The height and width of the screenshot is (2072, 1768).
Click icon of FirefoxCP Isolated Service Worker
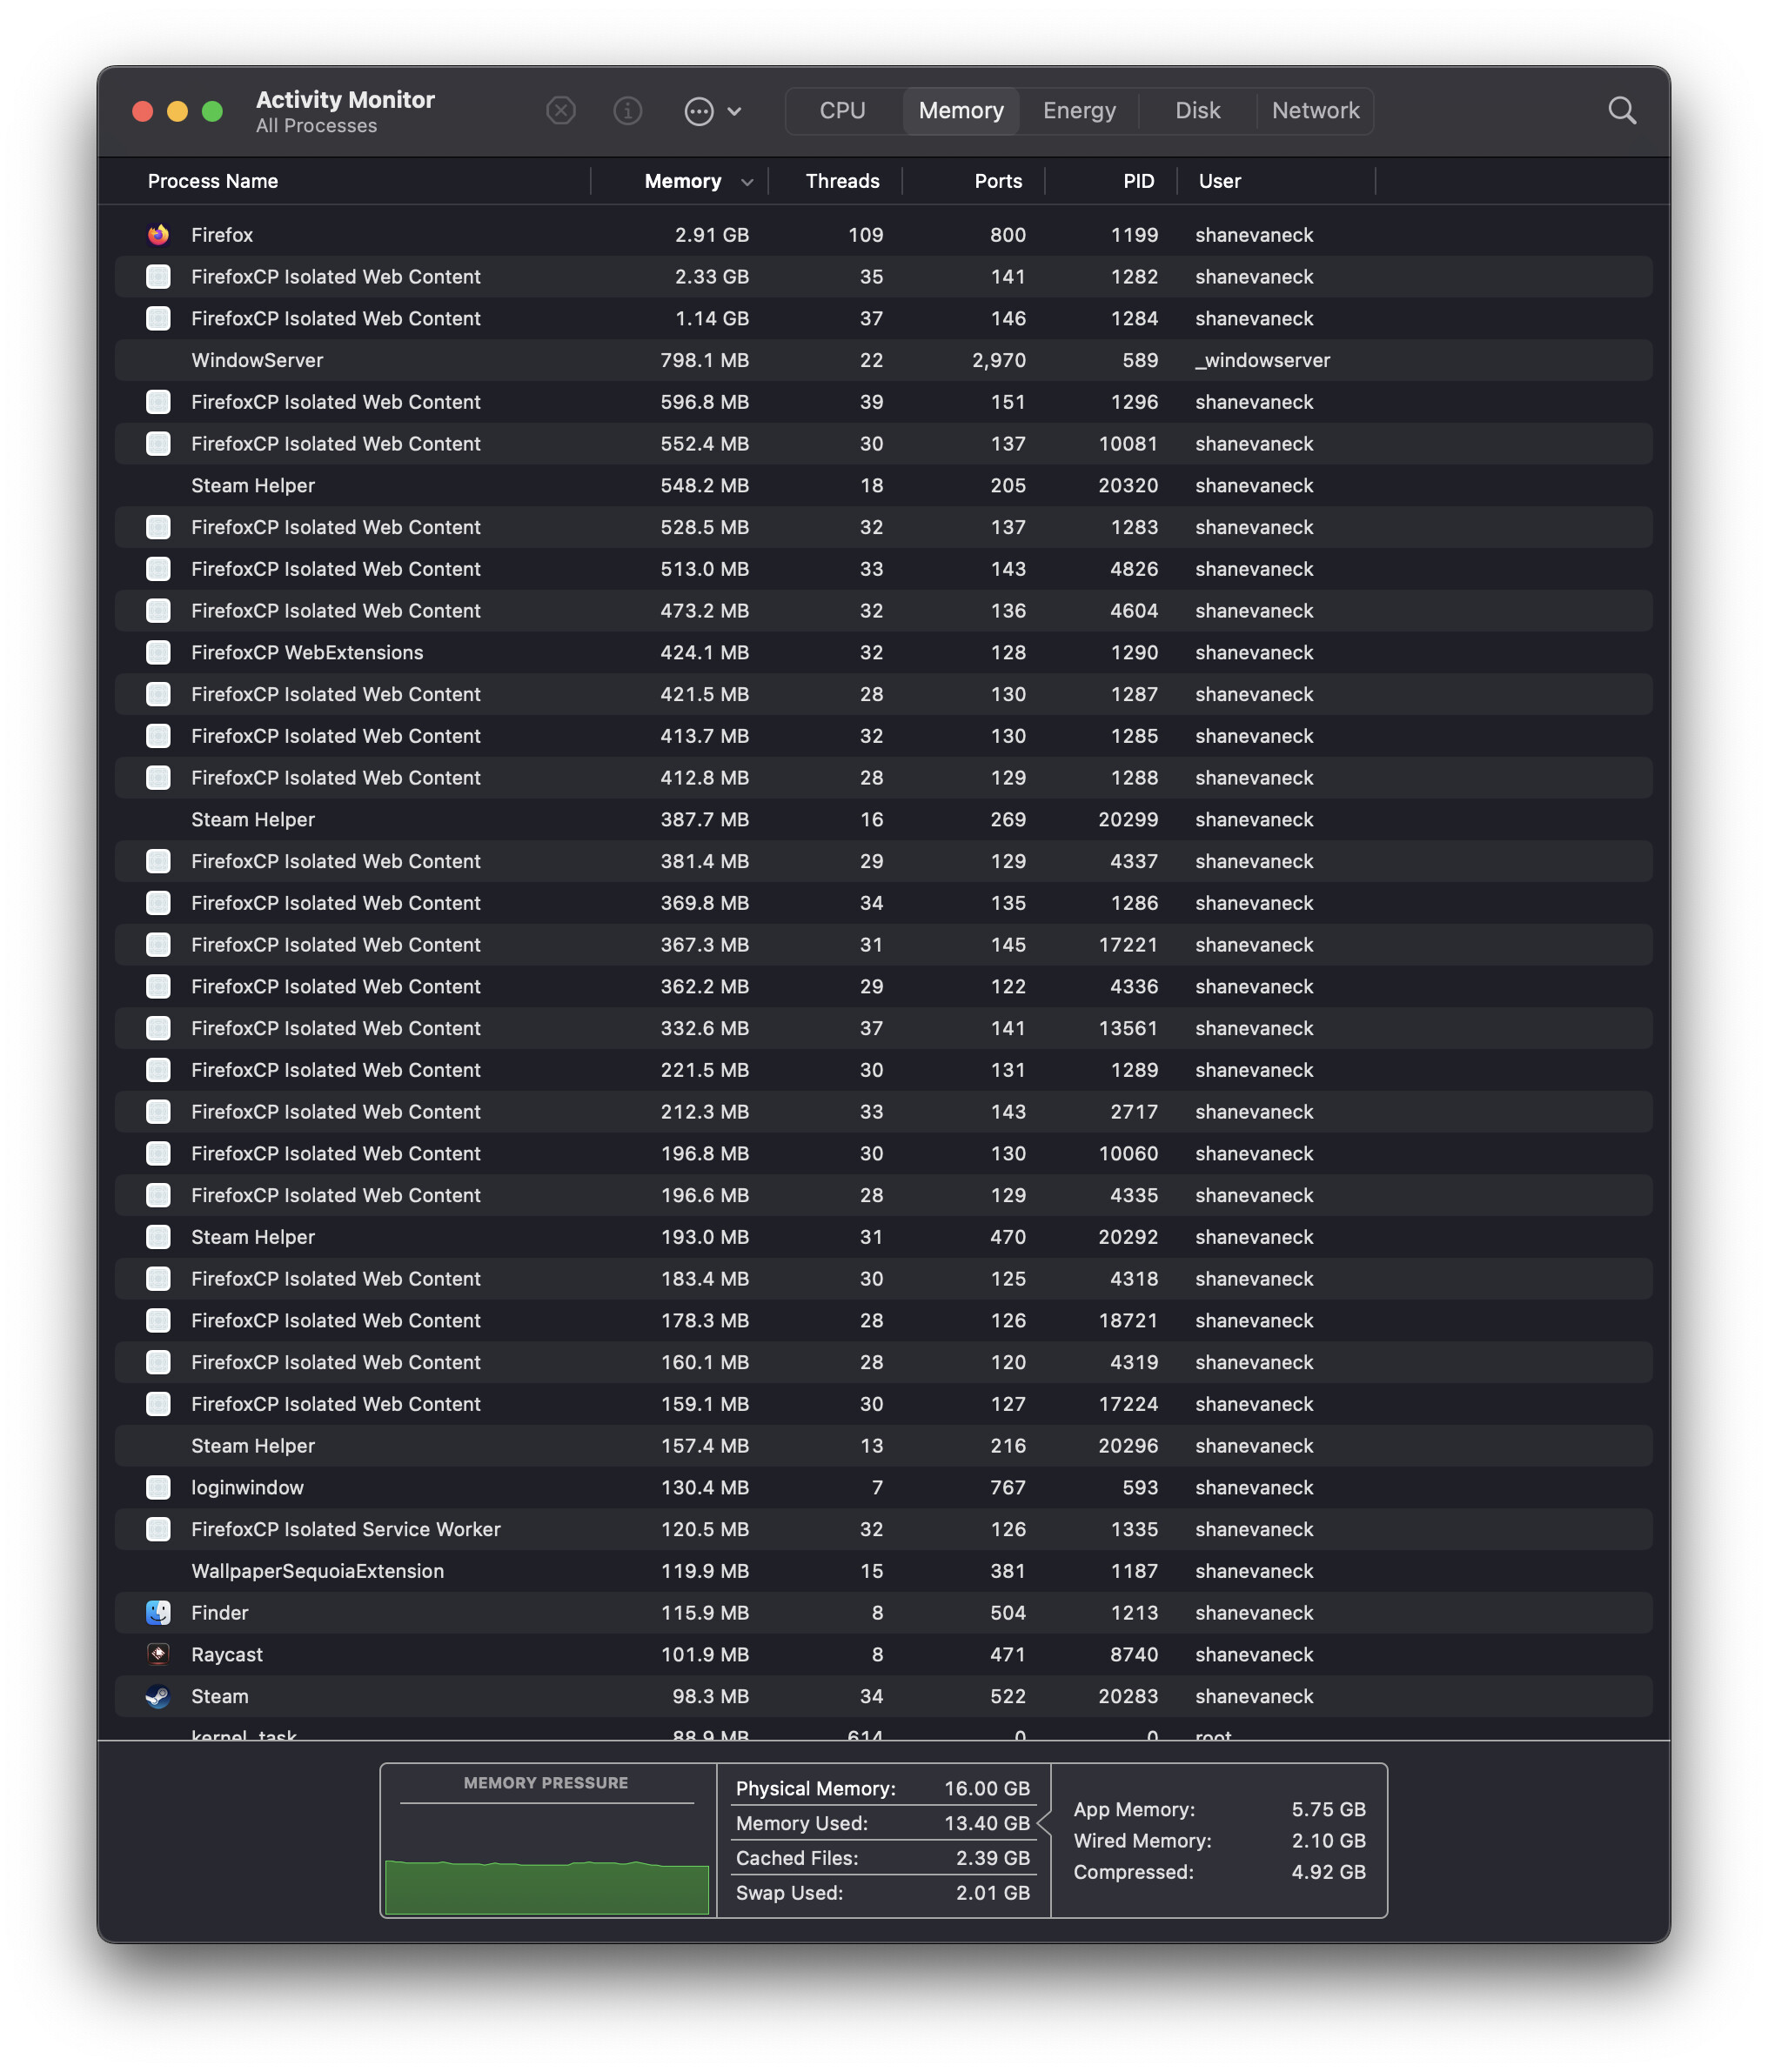click(x=158, y=1530)
